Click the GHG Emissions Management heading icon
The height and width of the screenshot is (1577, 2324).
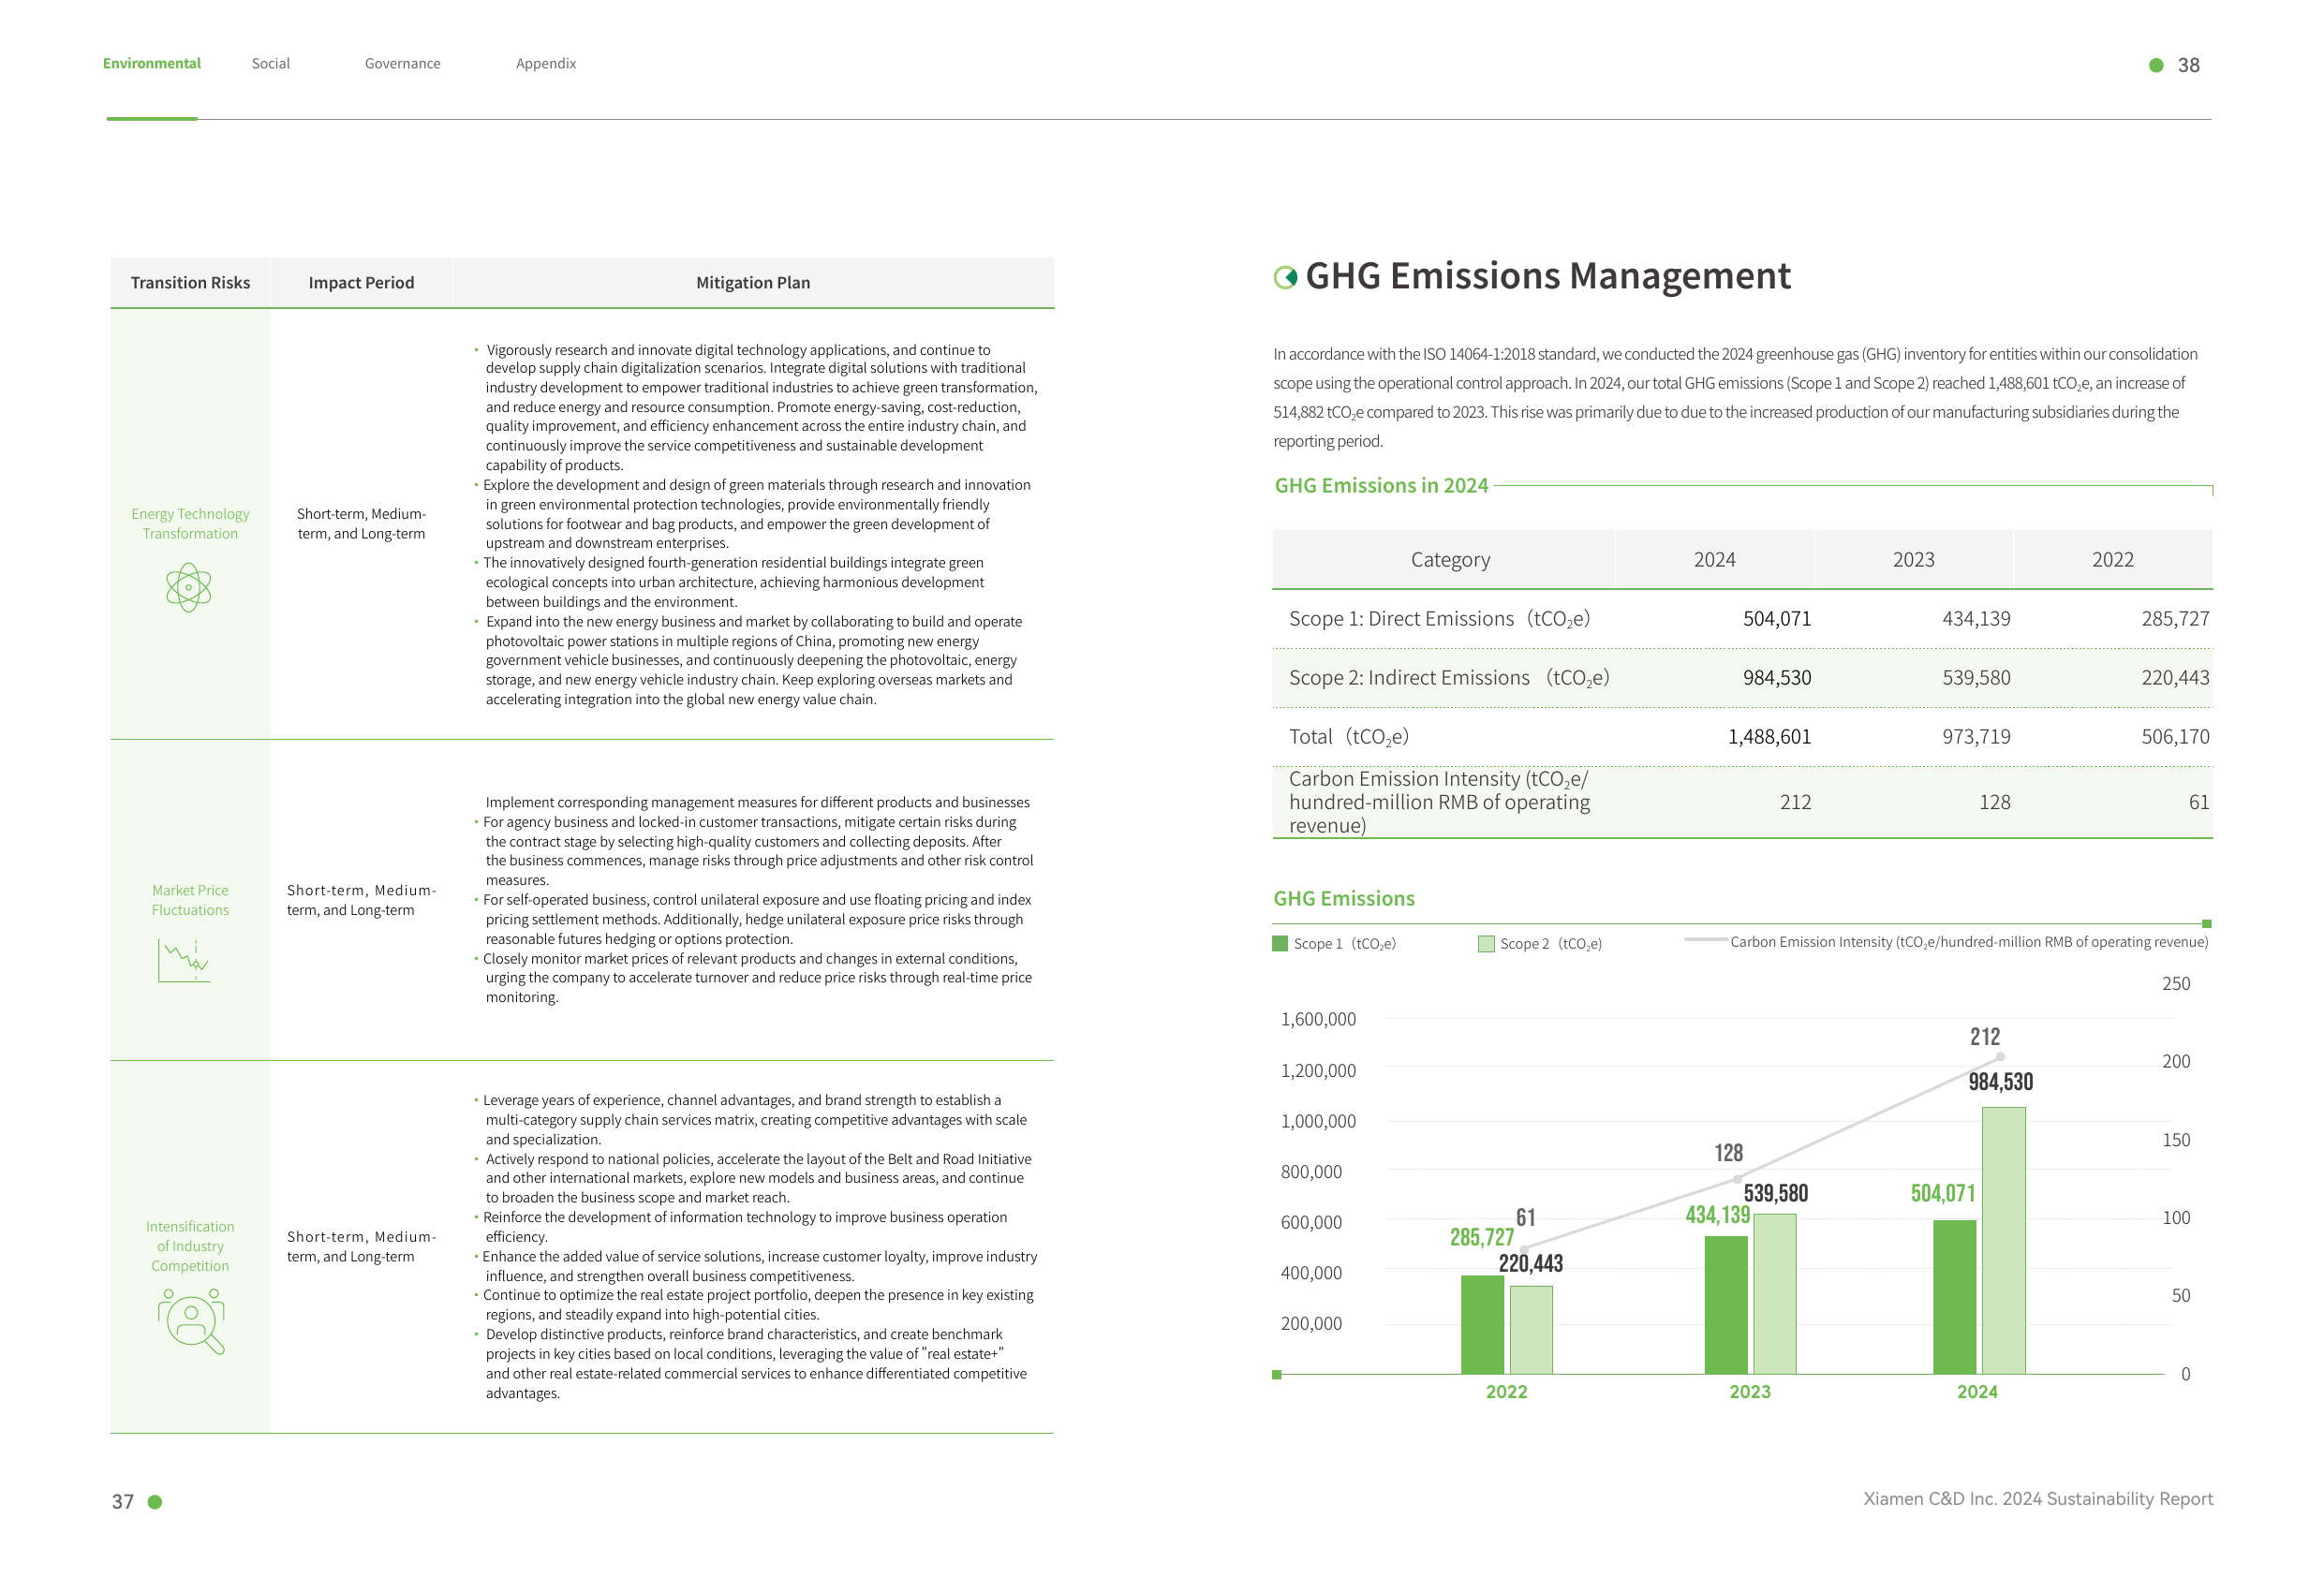coord(1285,277)
